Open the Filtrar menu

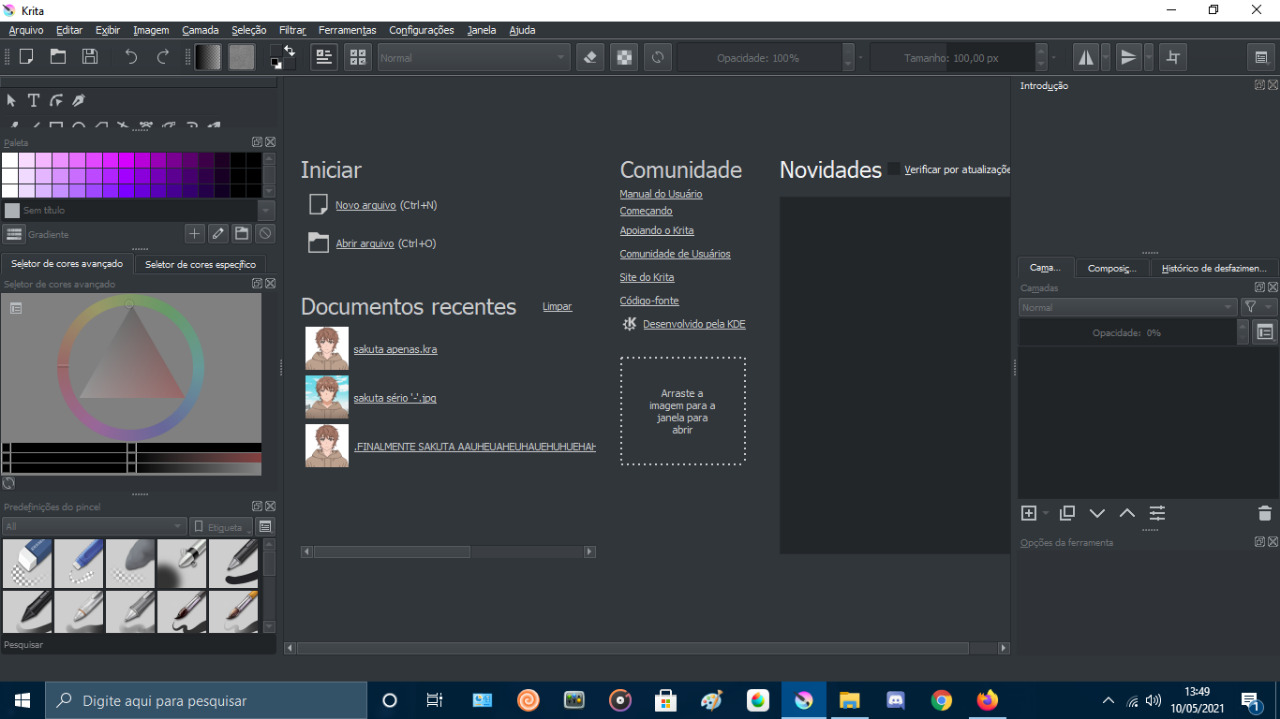292,30
